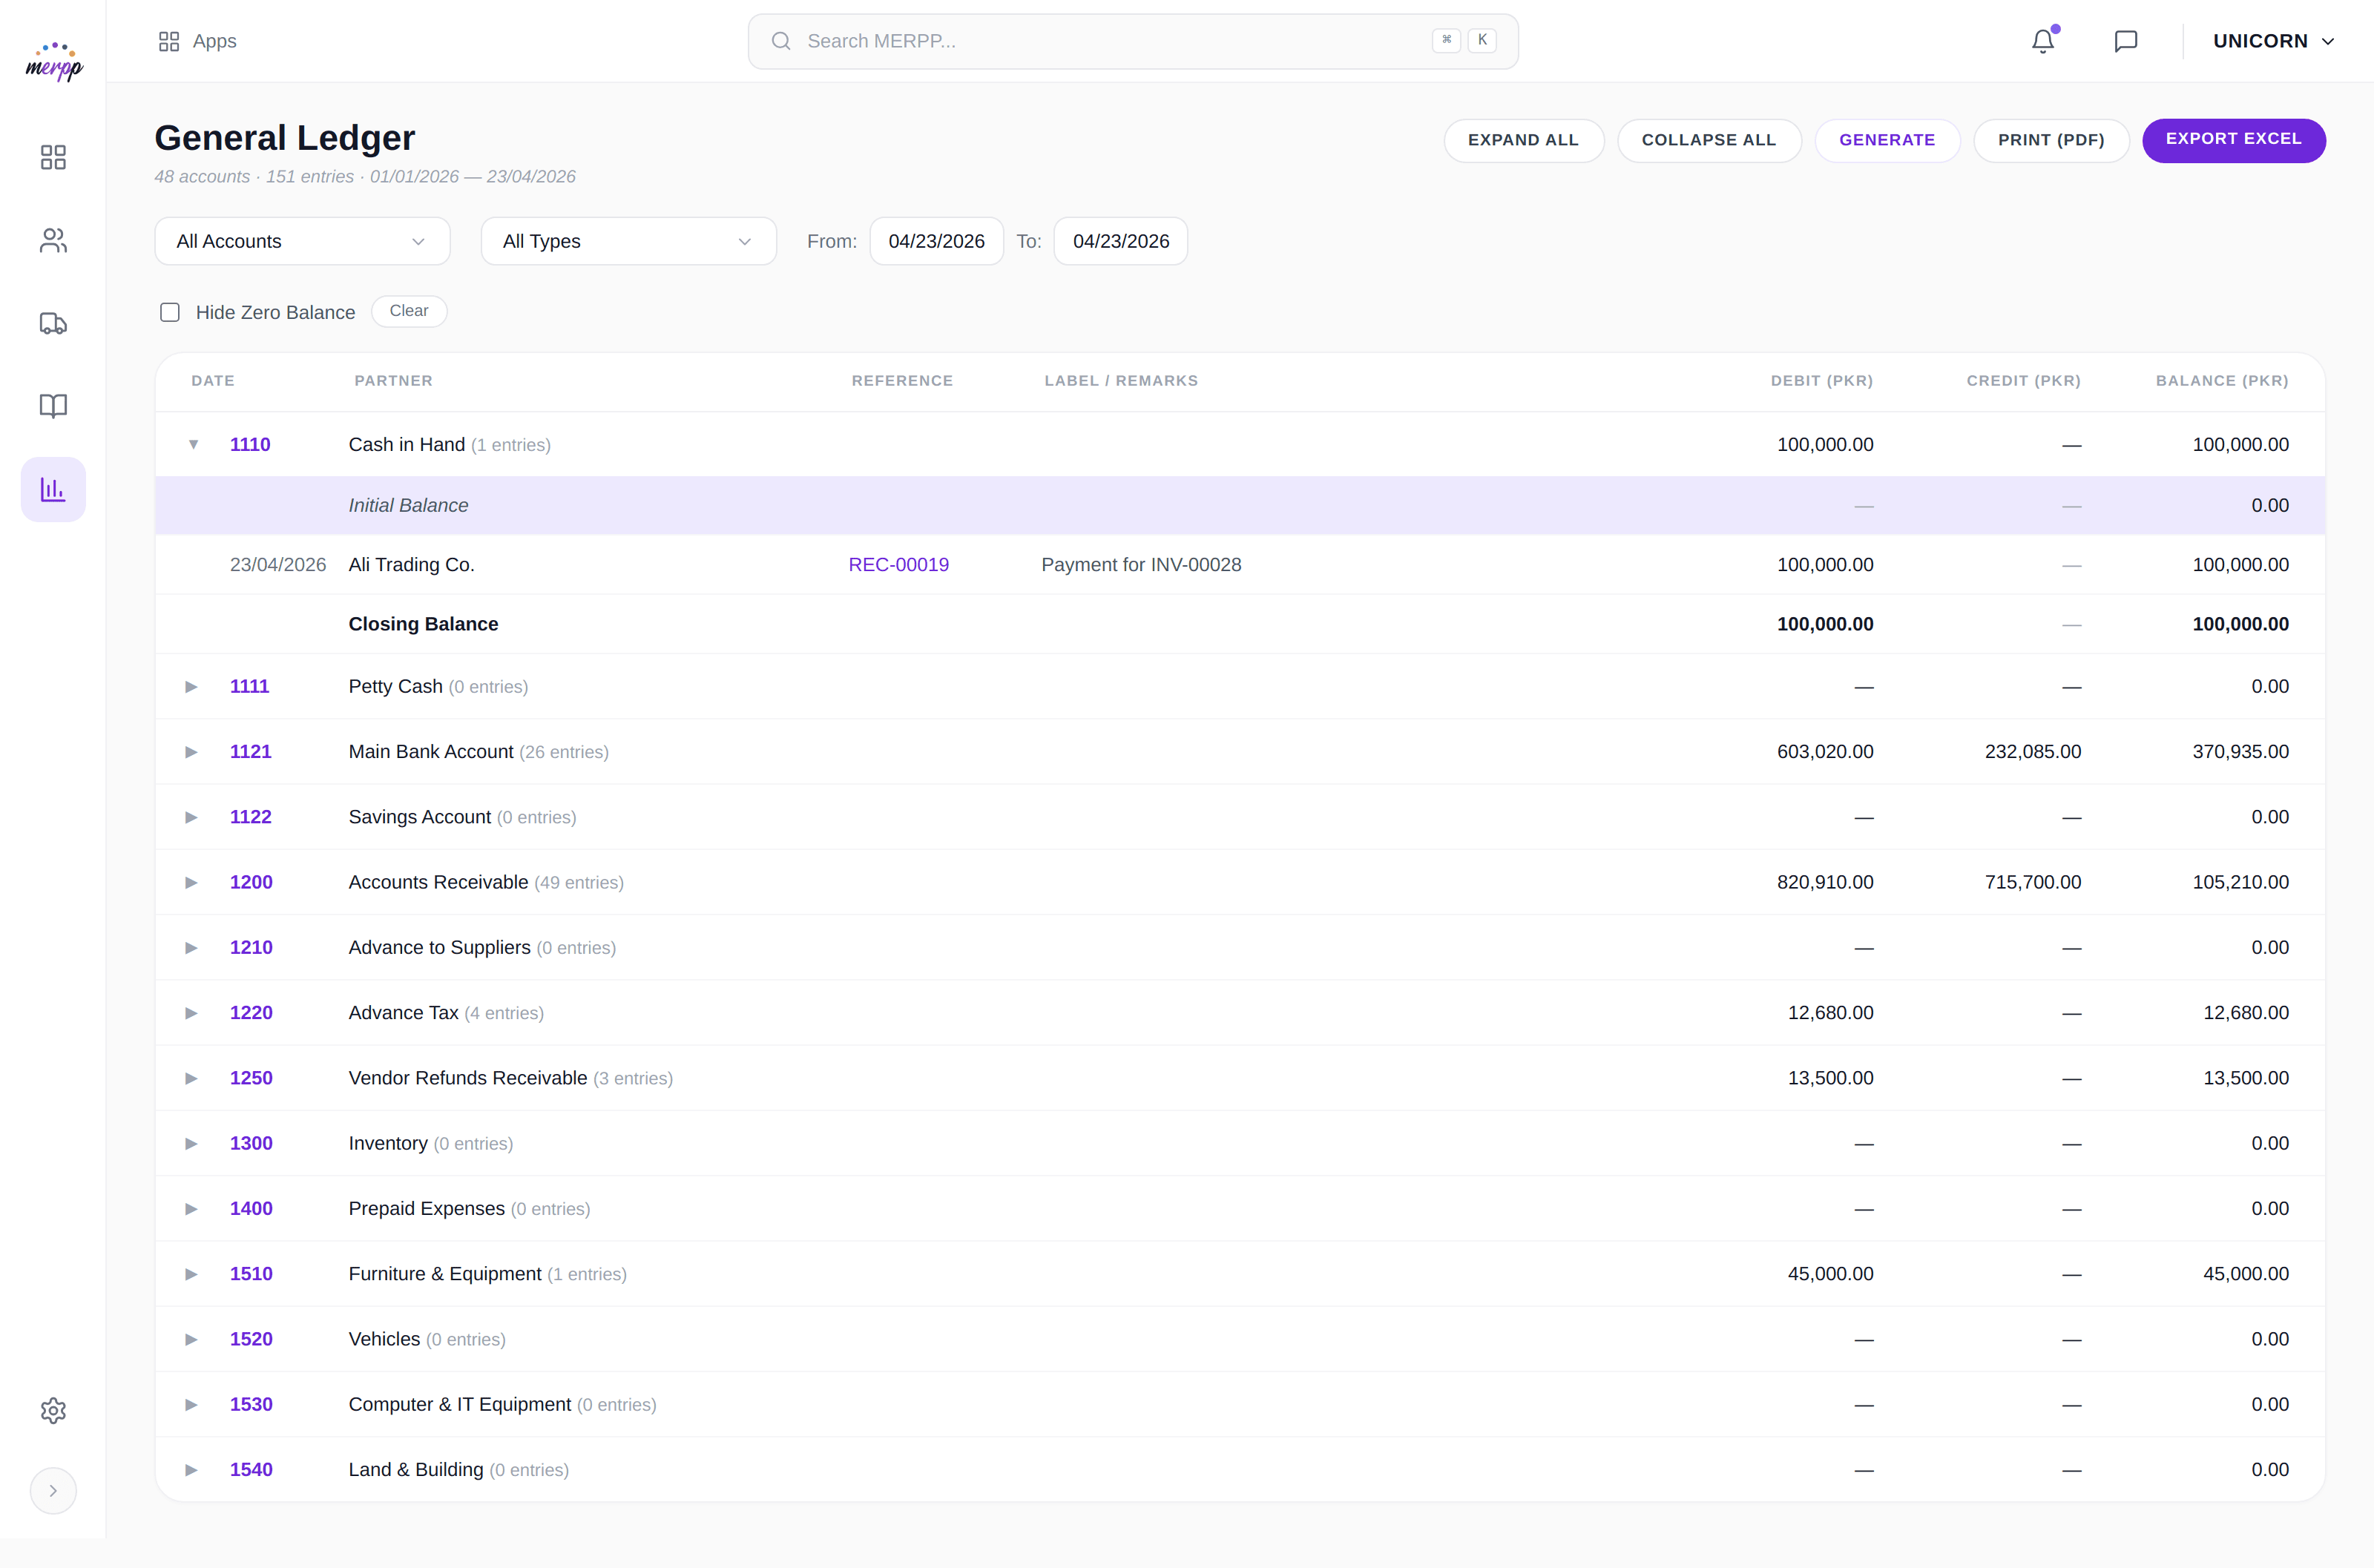This screenshot has width=2374, height=1568.
Task: Select the reports chart icon in sidebar
Action: (x=53, y=489)
